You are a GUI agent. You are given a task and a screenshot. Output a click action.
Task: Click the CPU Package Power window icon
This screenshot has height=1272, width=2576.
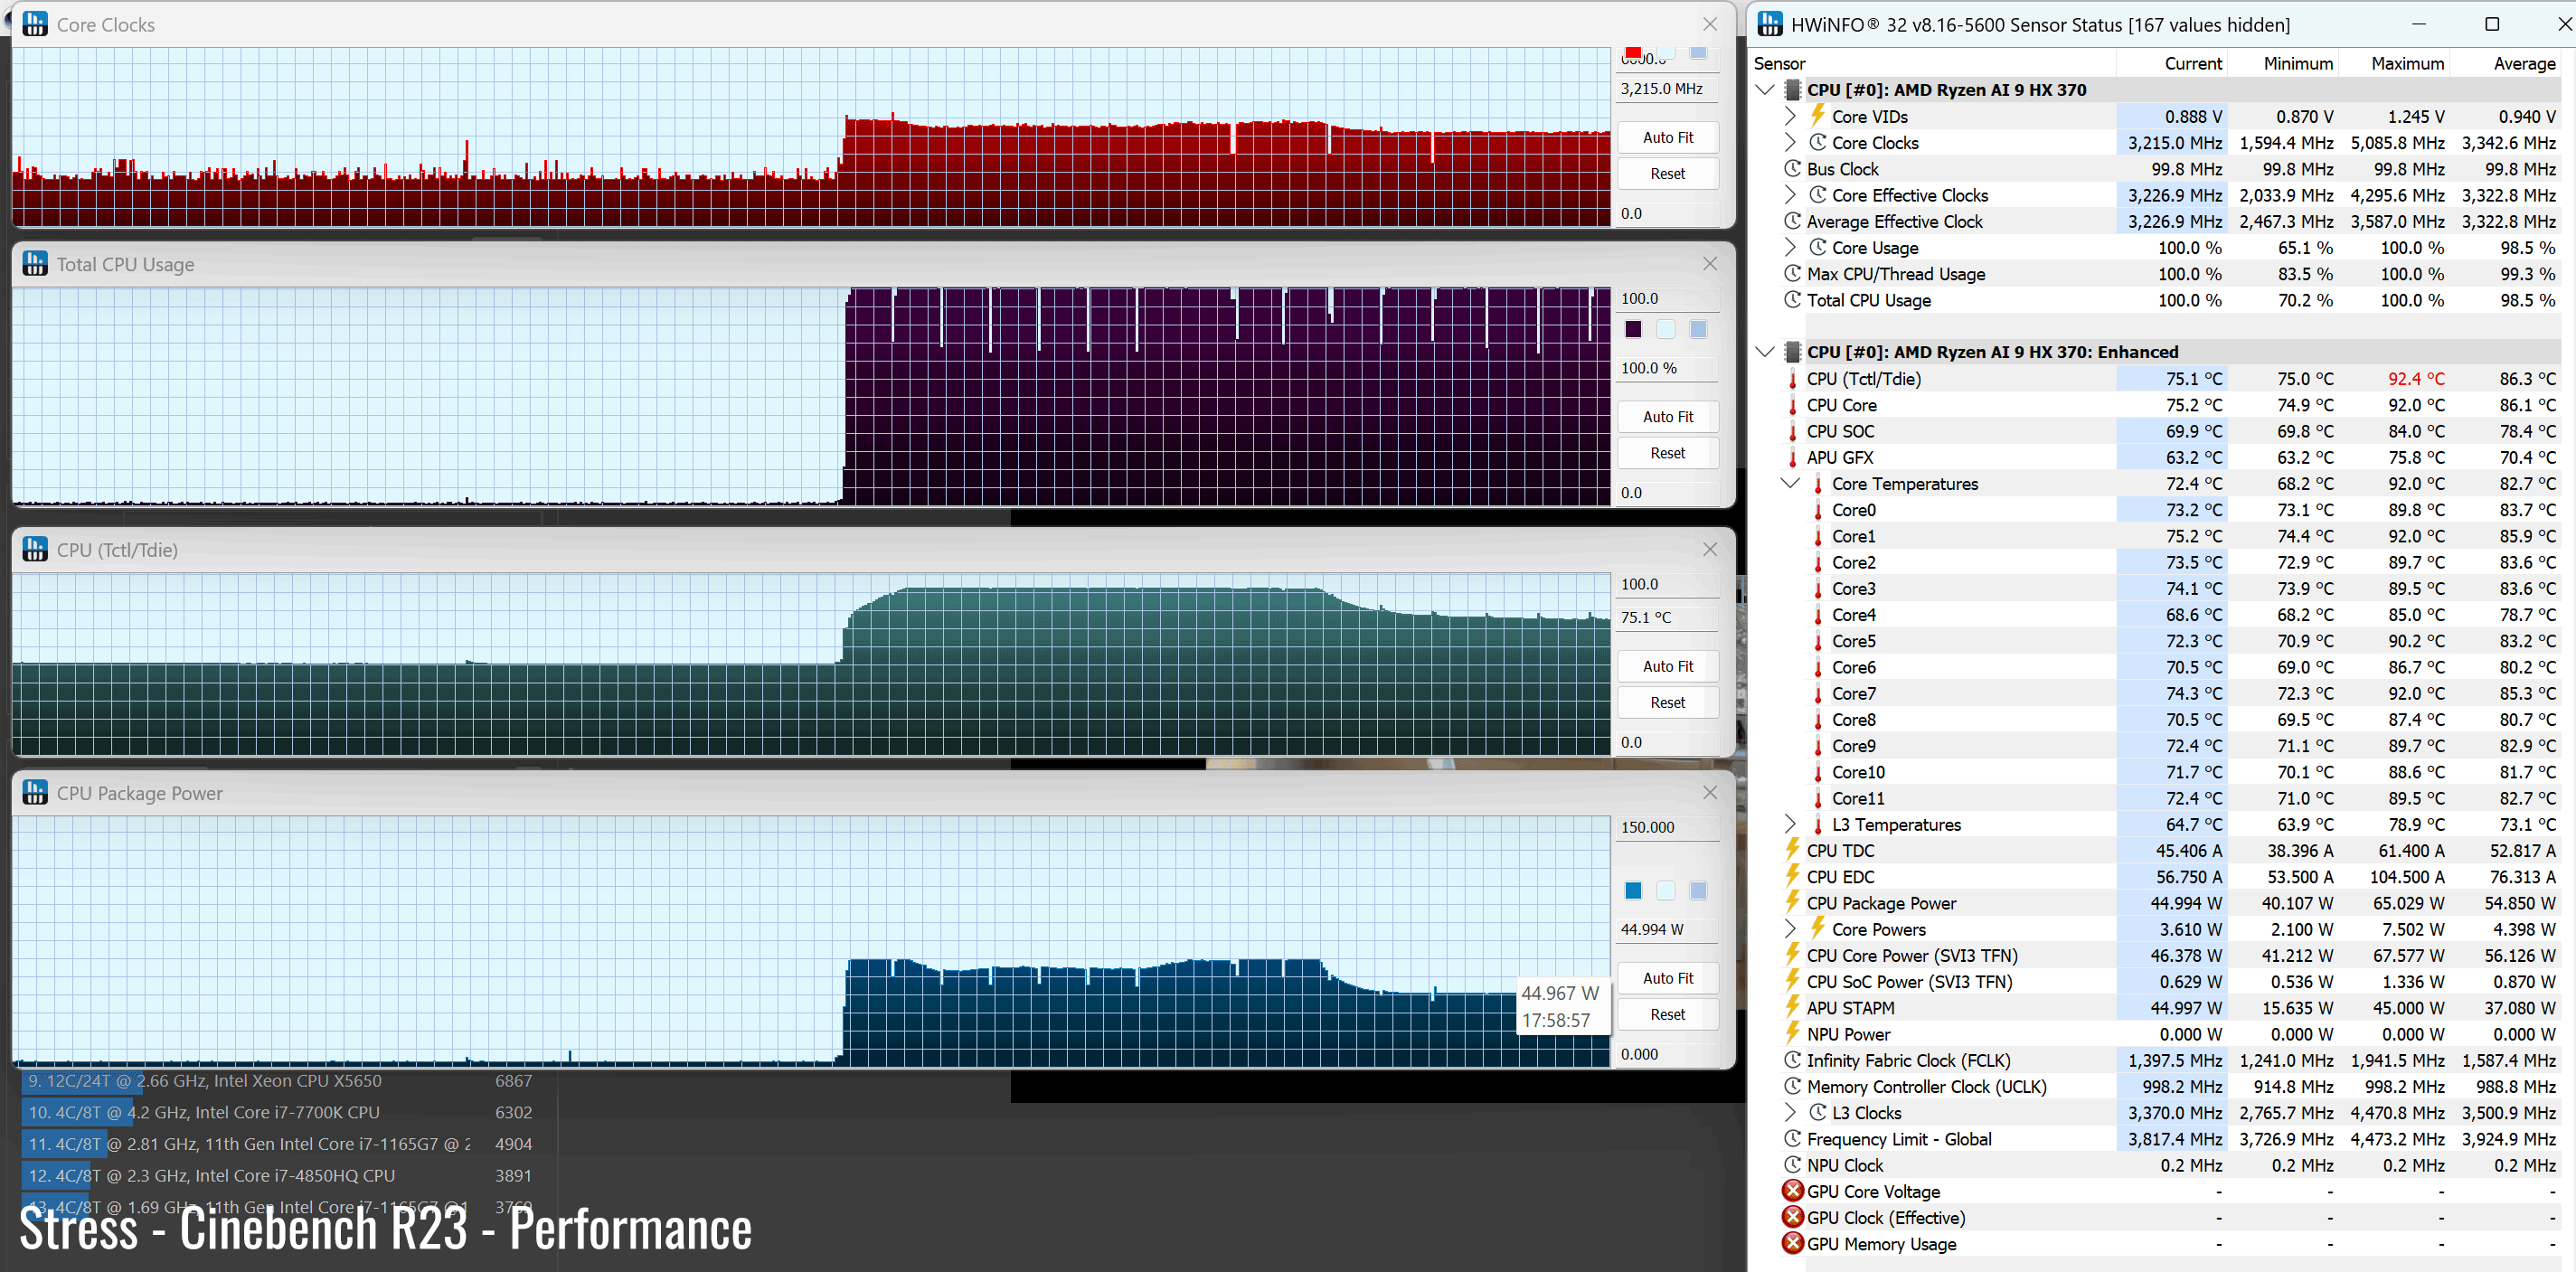click(x=35, y=792)
